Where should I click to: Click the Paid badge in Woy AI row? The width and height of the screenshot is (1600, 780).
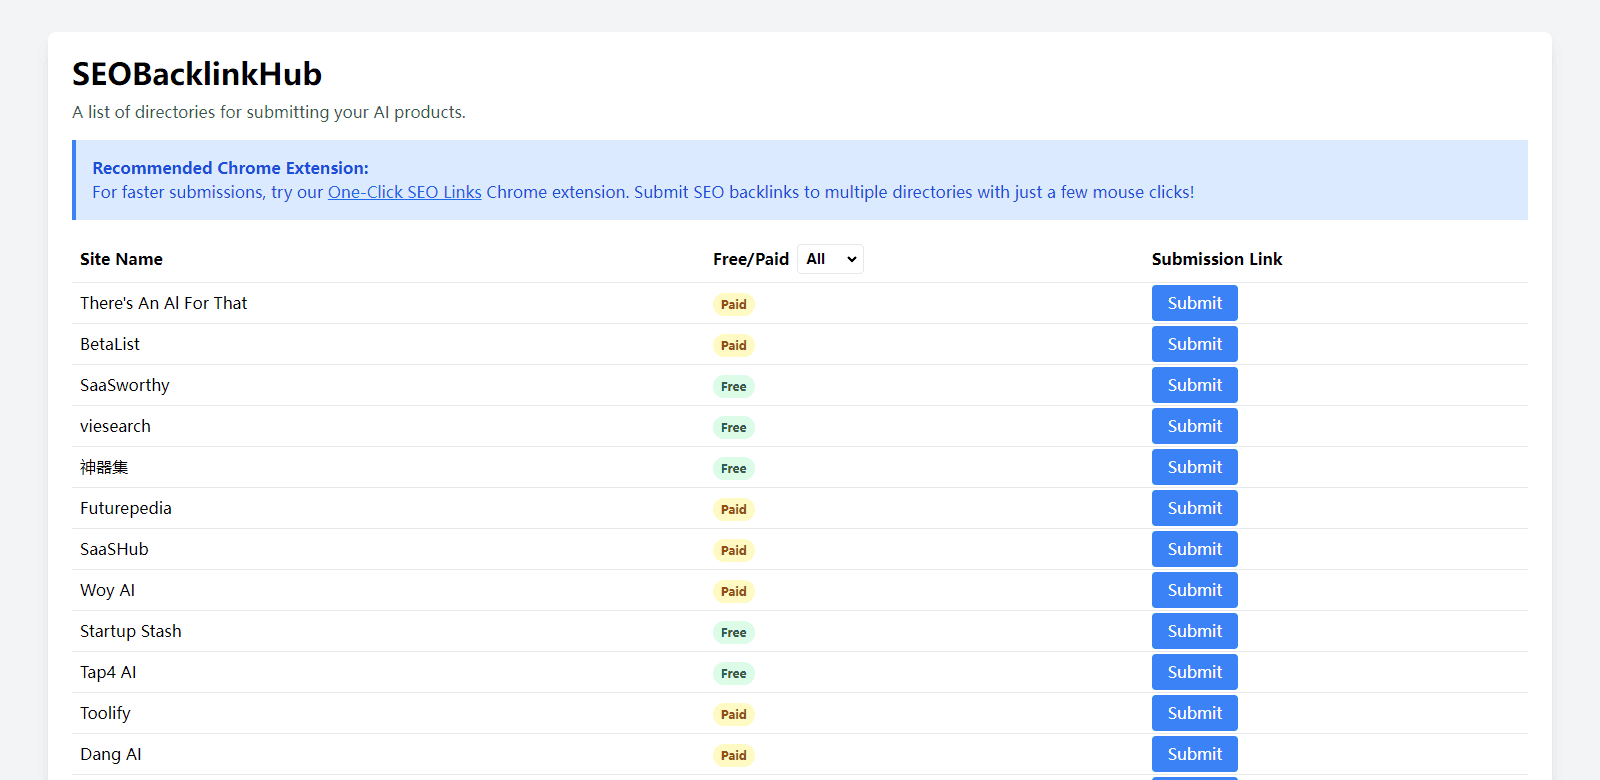click(734, 591)
